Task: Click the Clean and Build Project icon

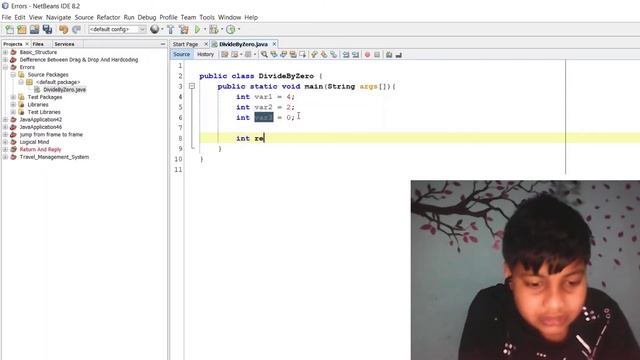Action: pyautogui.click(x=184, y=29)
